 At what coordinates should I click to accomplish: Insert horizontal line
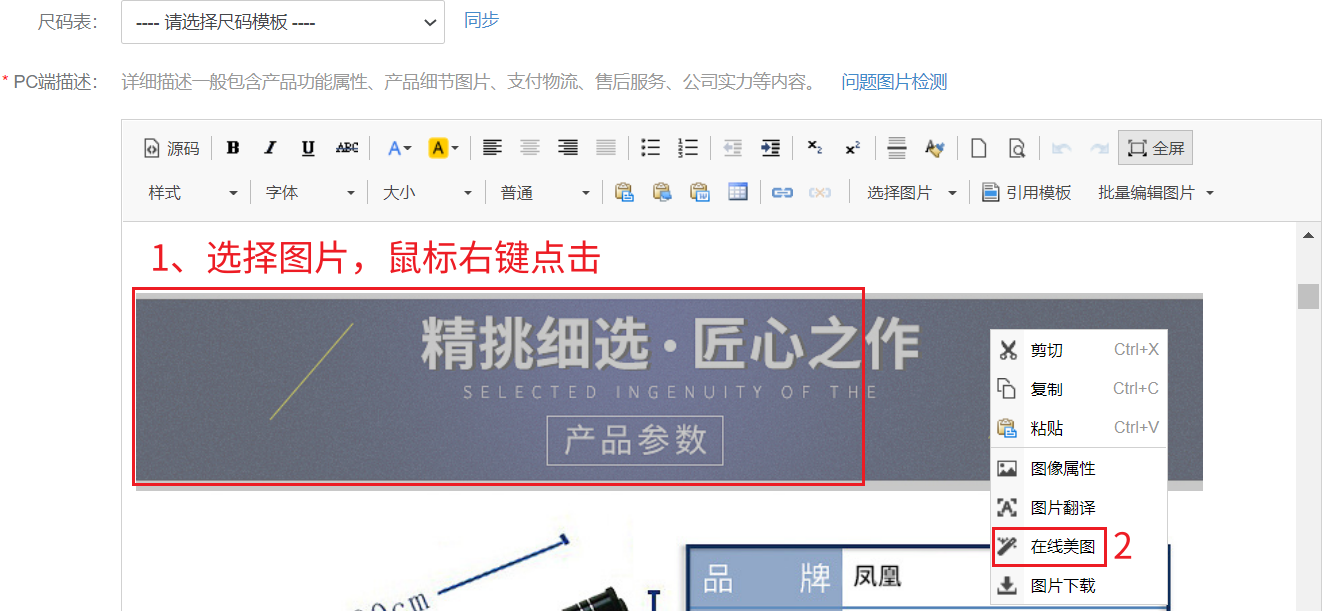897,148
